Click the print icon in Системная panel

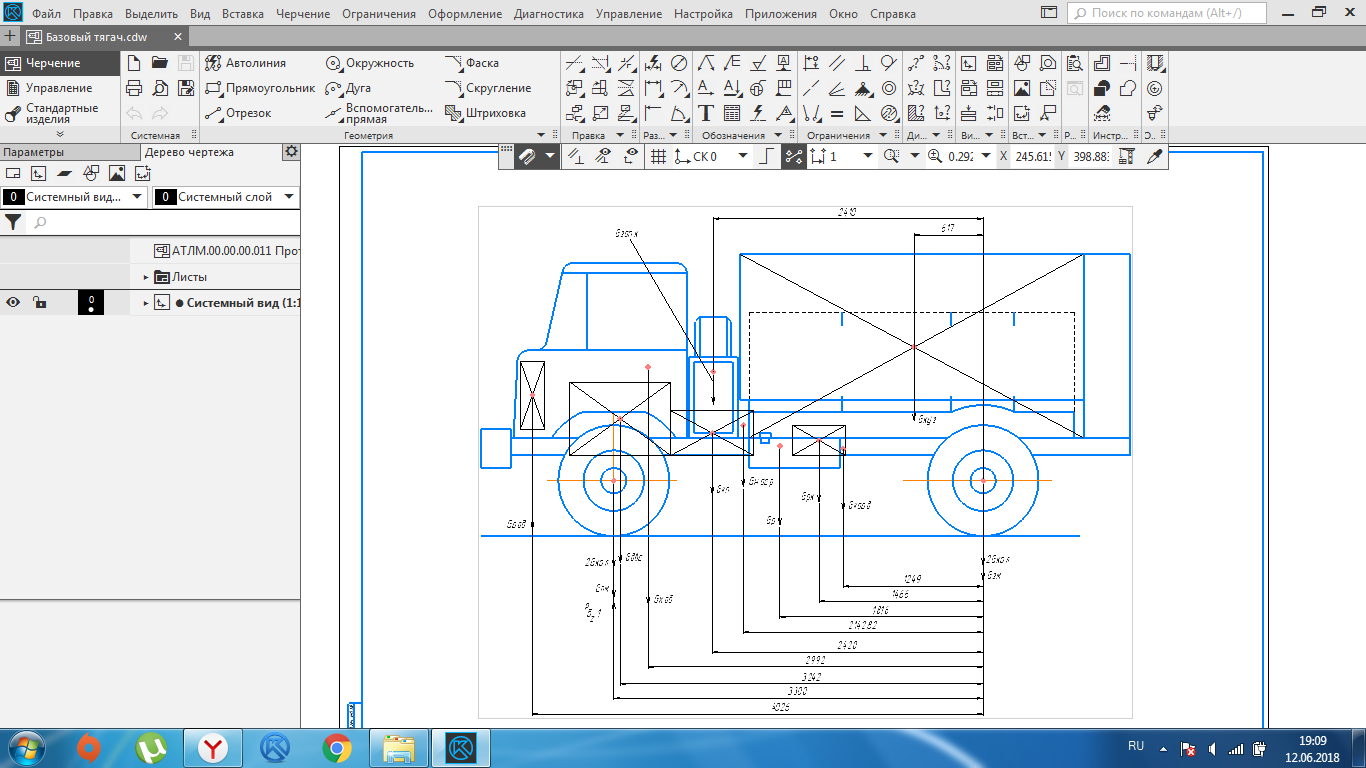click(x=134, y=88)
